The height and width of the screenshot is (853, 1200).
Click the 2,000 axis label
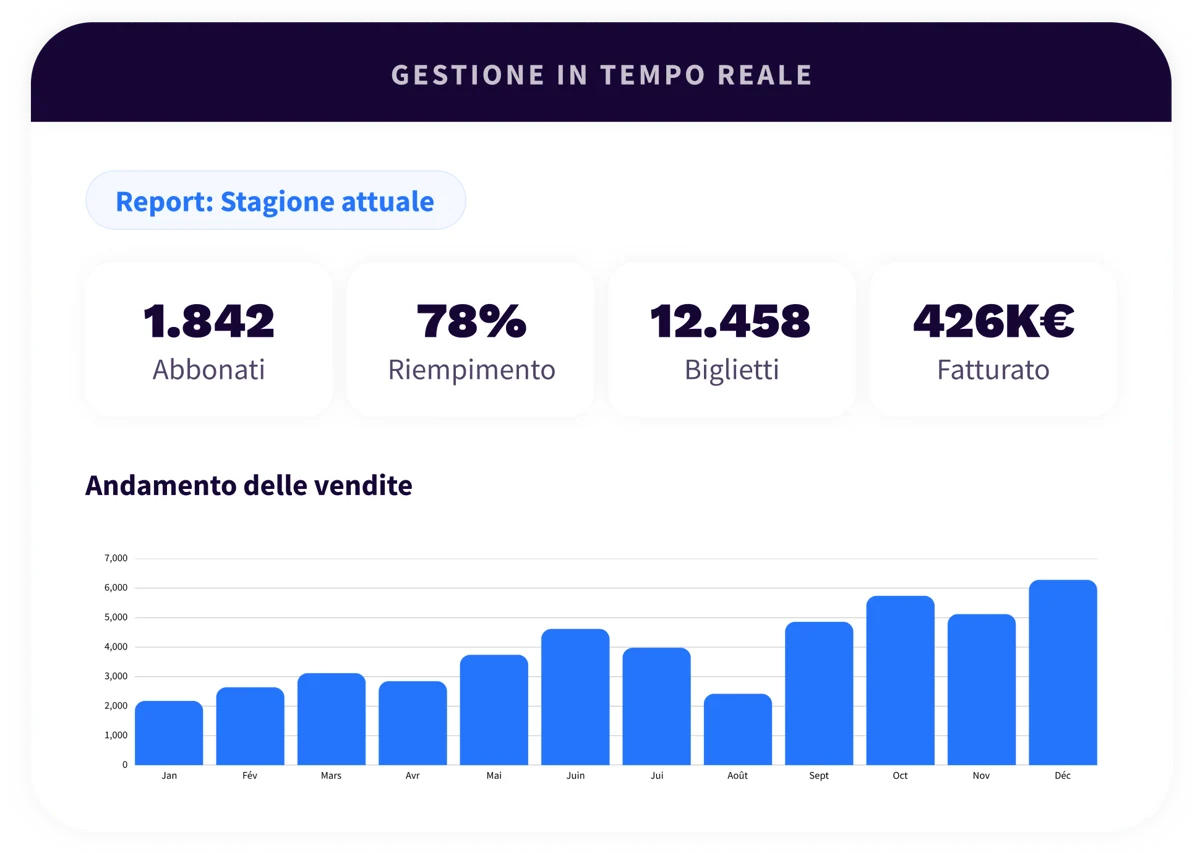116,705
